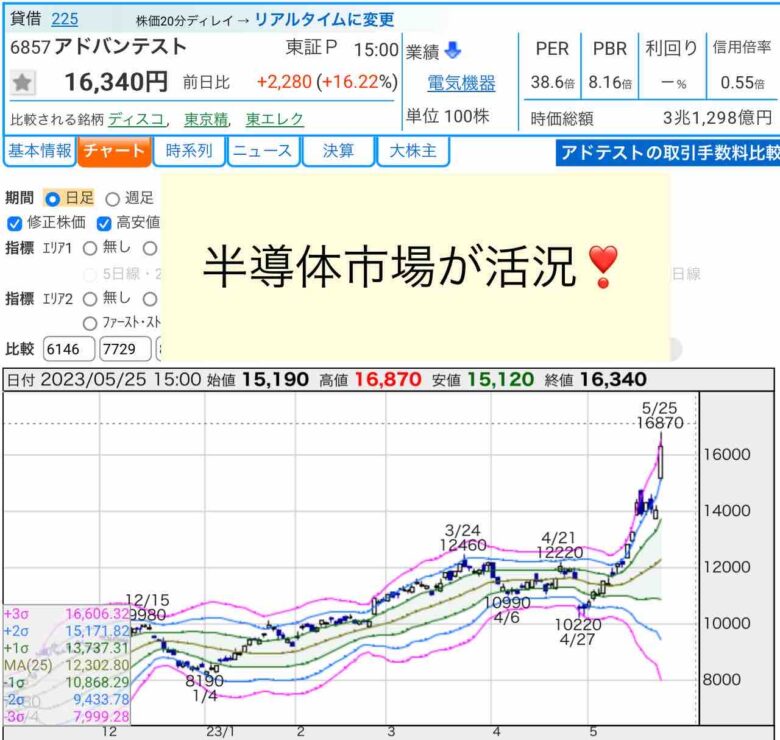The height and width of the screenshot is (740, 780).
Task: Click the PER 38.6倍 value
Action: click(x=552, y=82)
